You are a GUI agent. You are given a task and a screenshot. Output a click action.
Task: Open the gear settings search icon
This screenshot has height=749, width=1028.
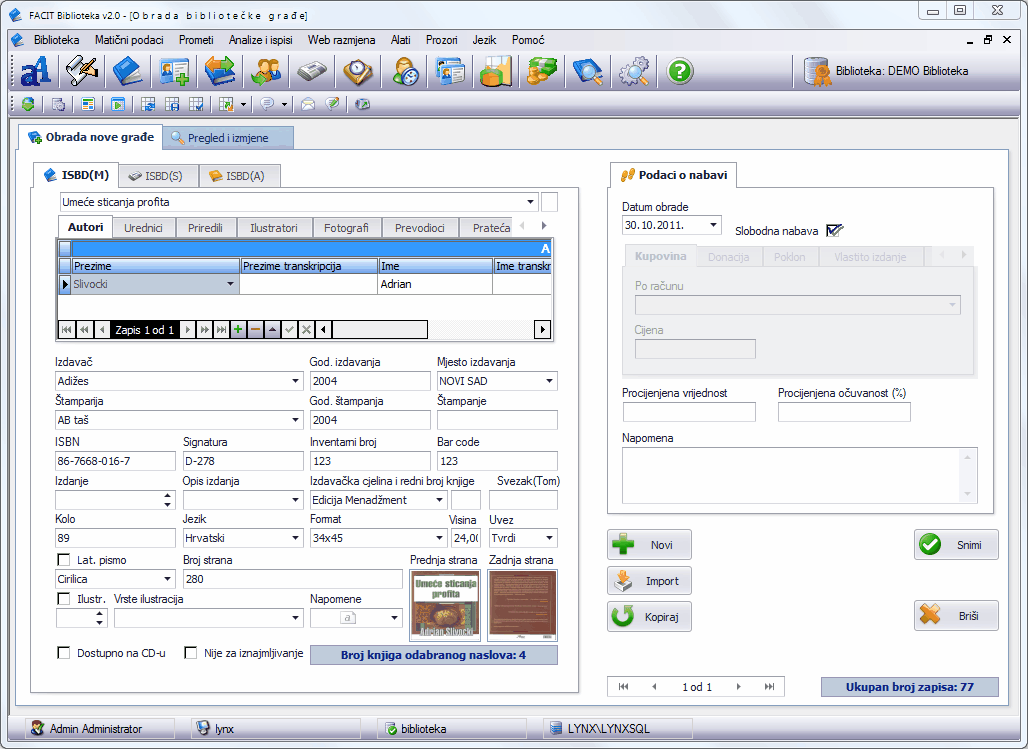click(x=634, y=72)
